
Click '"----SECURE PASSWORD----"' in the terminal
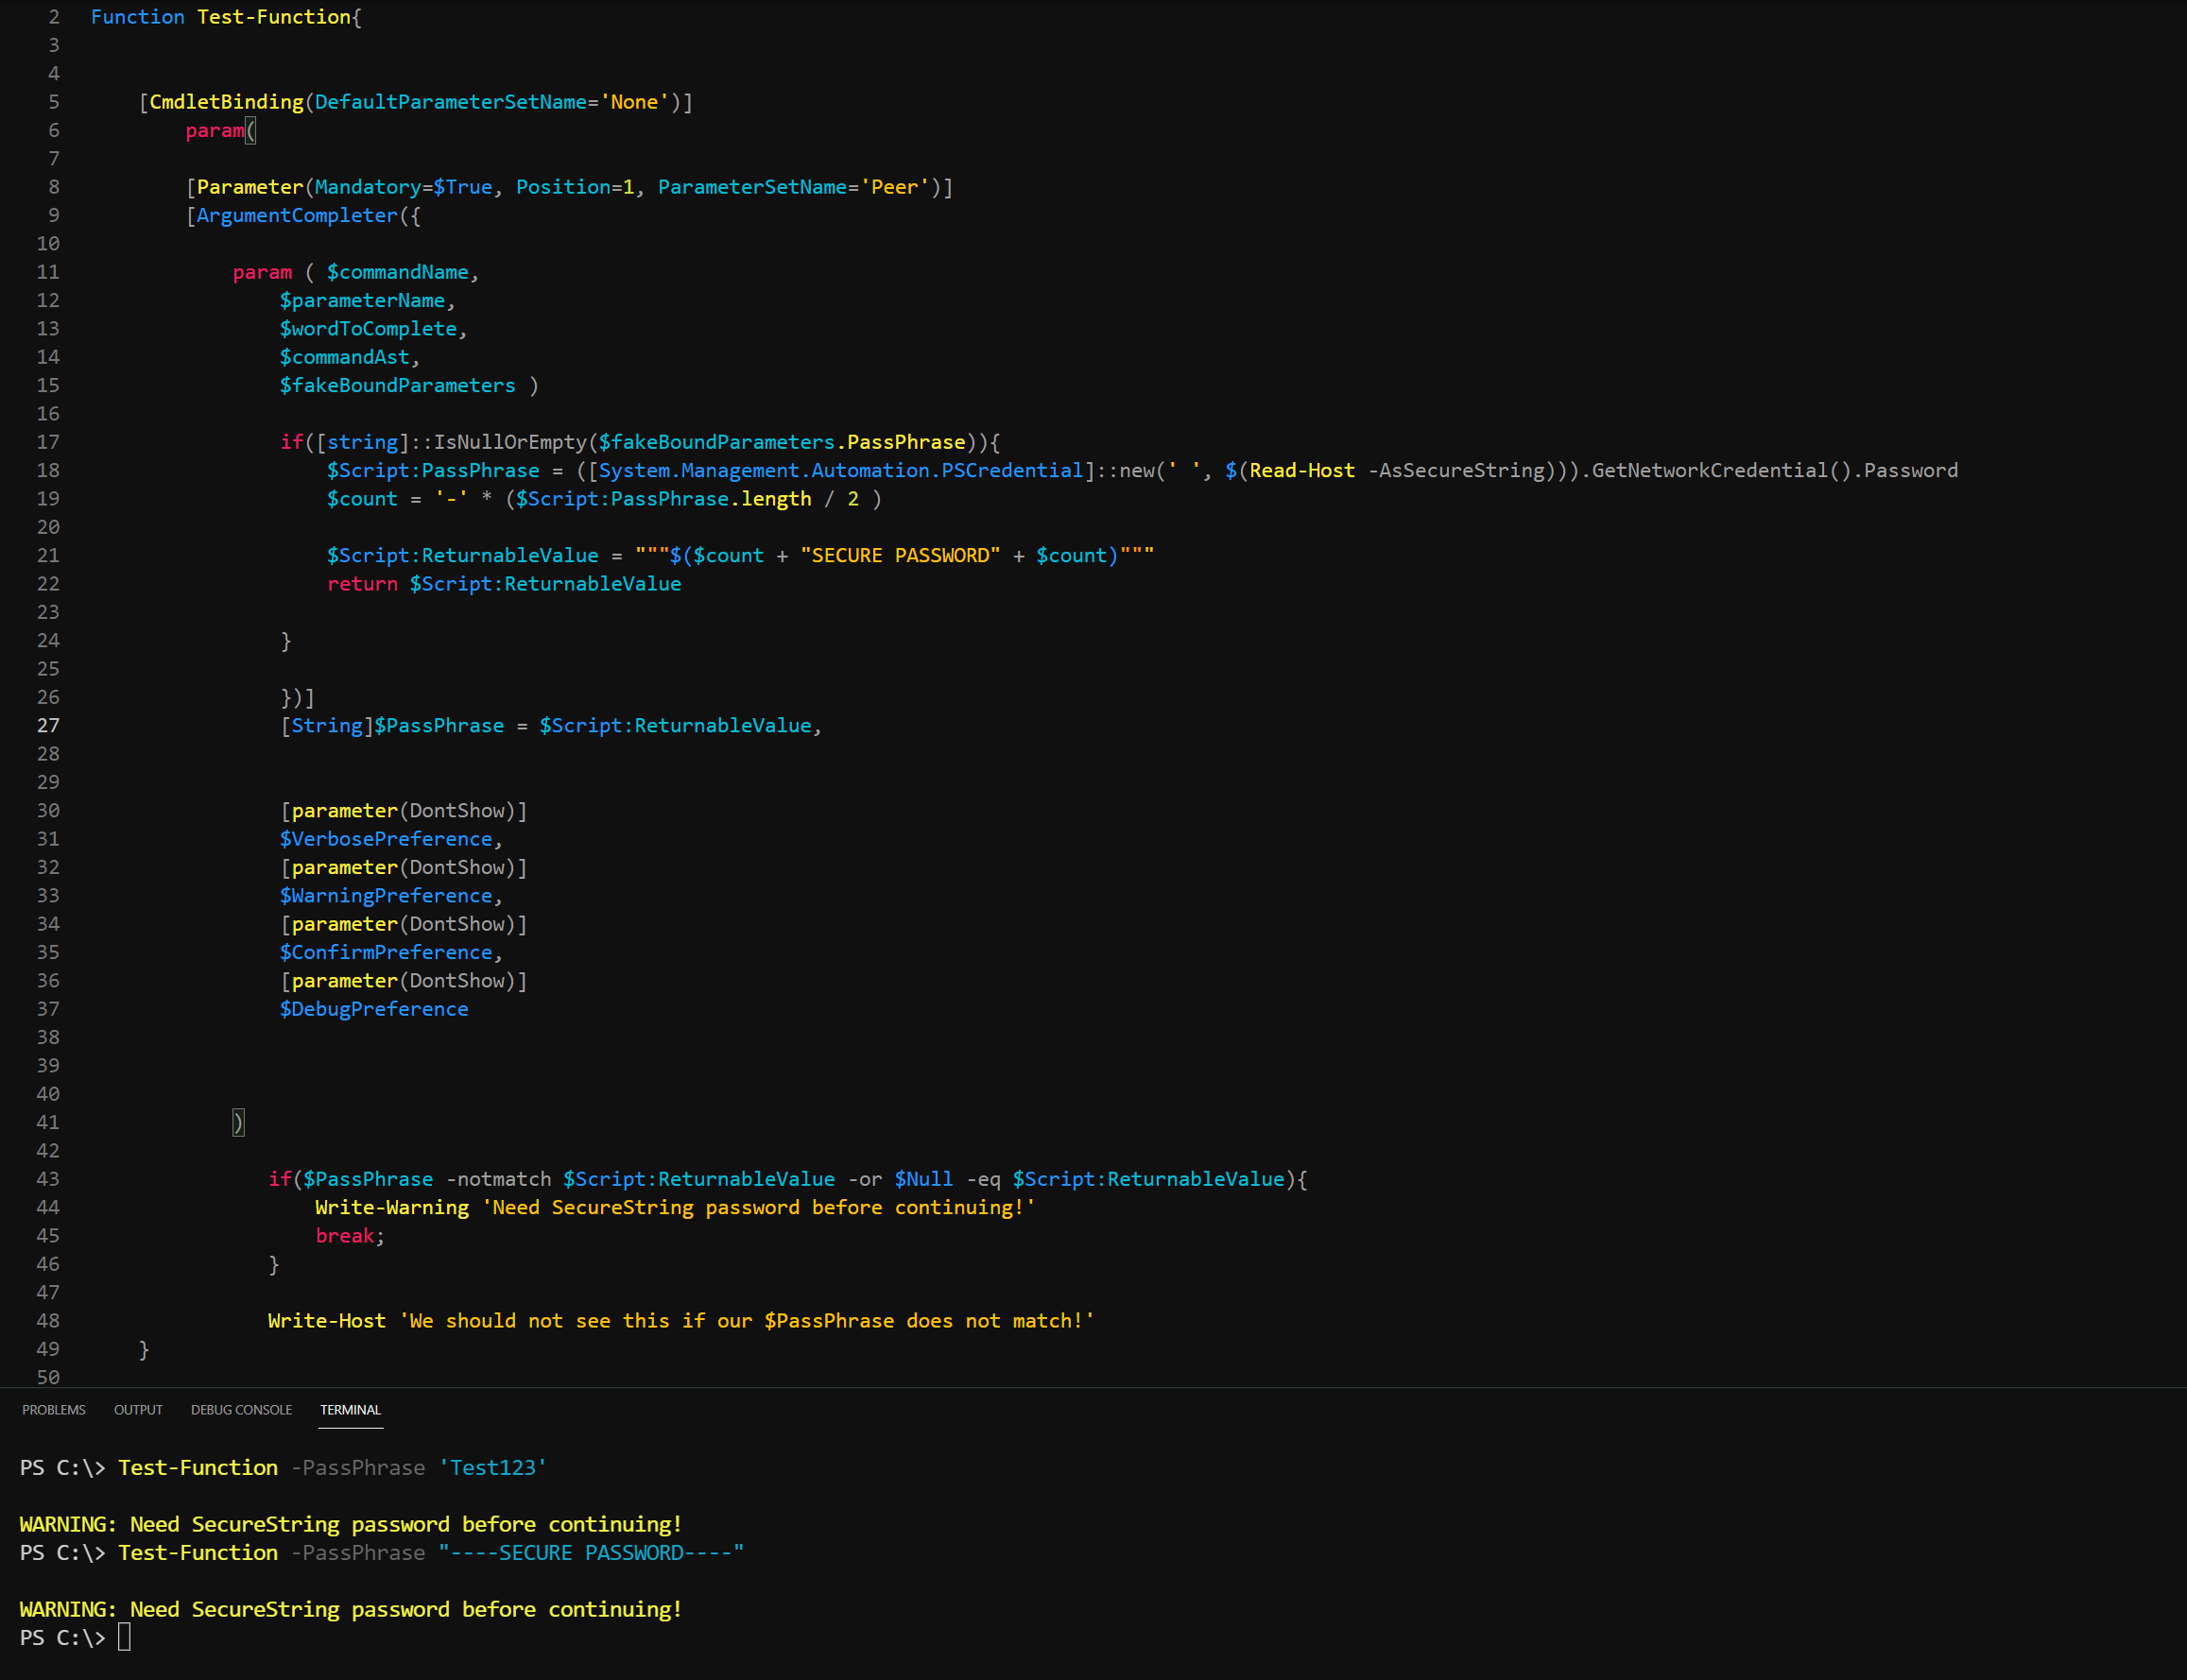pyautogui.click(x=591, y=1553)
